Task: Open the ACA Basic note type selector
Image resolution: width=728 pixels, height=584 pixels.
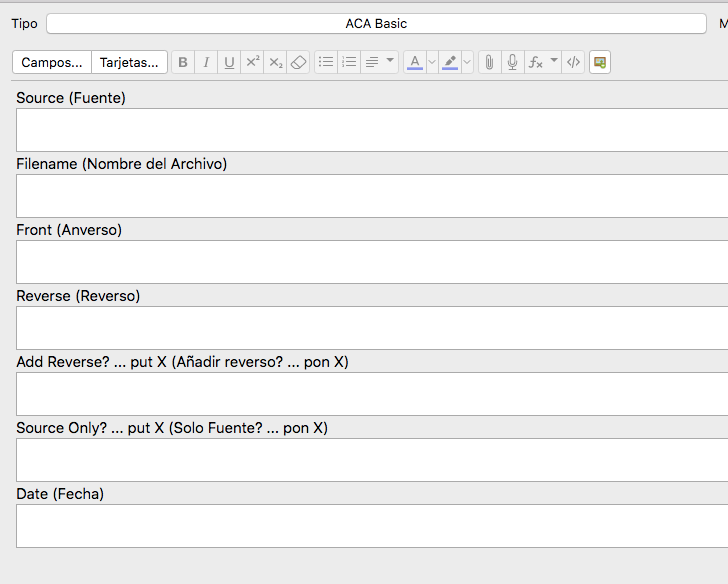Action: [376, 23]
